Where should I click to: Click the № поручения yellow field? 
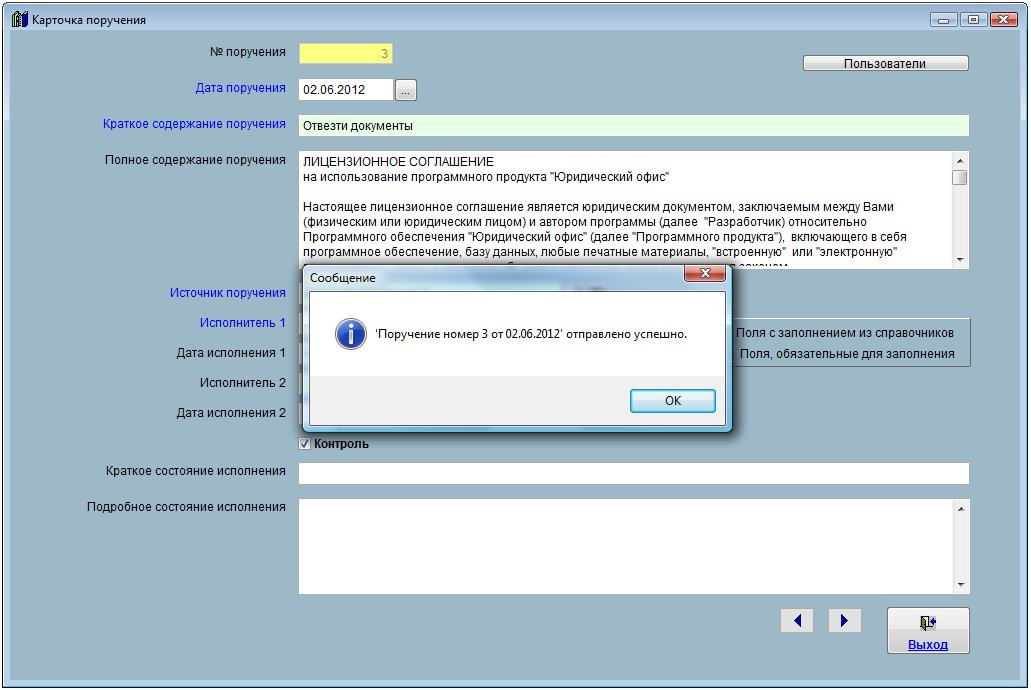[346, 53]
